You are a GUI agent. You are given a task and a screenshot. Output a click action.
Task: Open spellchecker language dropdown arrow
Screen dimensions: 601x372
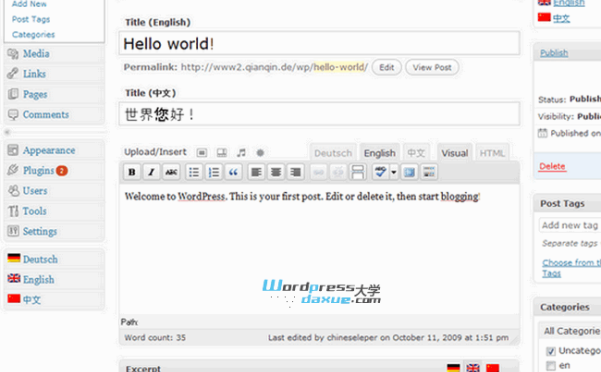[394, 172]
